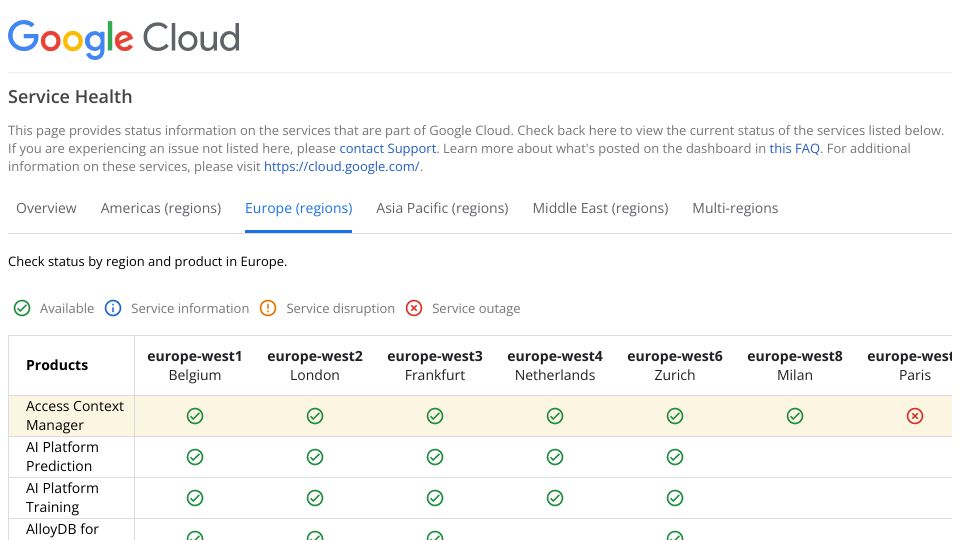
Task: Click AI Platform Prediction status for Belgium
Action: pos(195,457)
